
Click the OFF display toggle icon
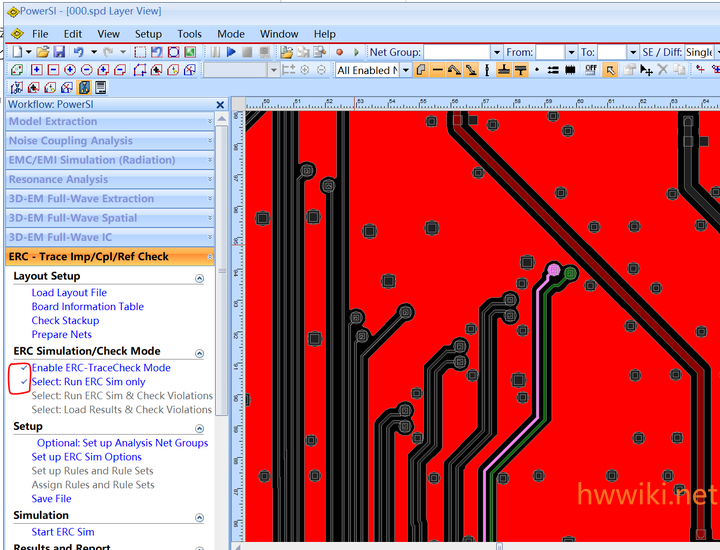[x=591, y=70]
